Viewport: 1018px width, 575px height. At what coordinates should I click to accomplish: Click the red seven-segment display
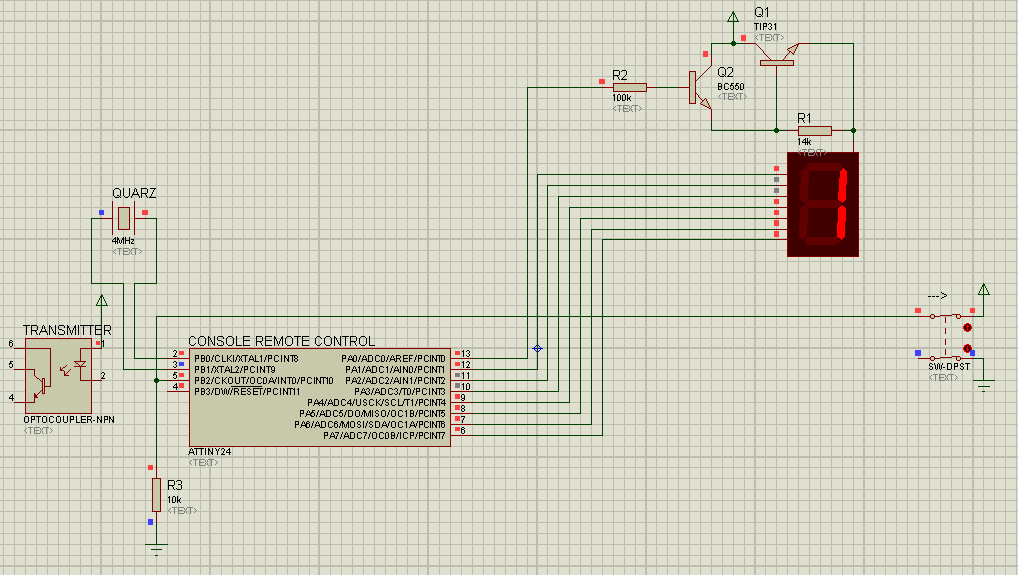click(x=823, y=205)
